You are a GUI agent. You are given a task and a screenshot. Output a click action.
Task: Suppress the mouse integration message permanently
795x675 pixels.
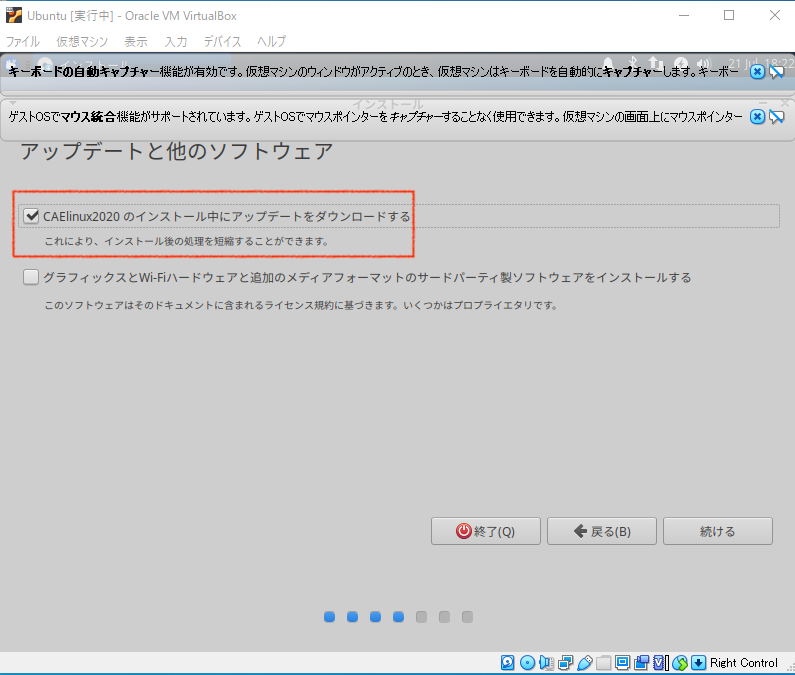[776, 118]
